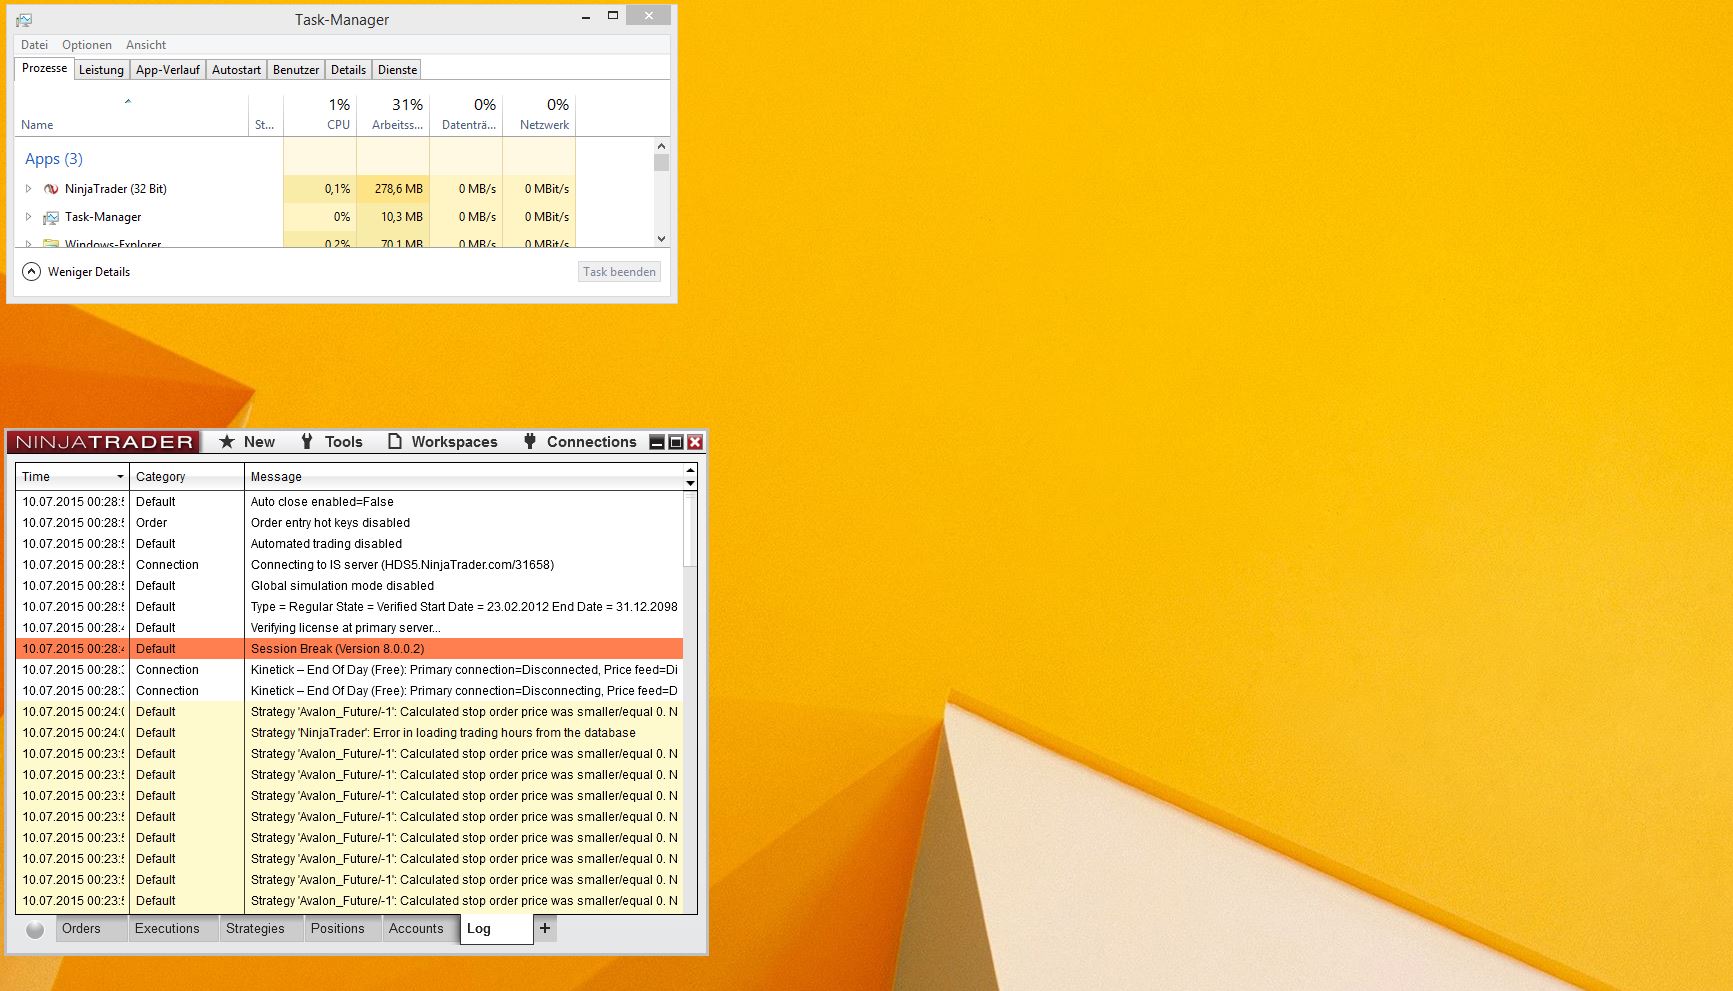Collapse view using Weniger Details arrow icon

pyautogui.click(x=32, y=272)
